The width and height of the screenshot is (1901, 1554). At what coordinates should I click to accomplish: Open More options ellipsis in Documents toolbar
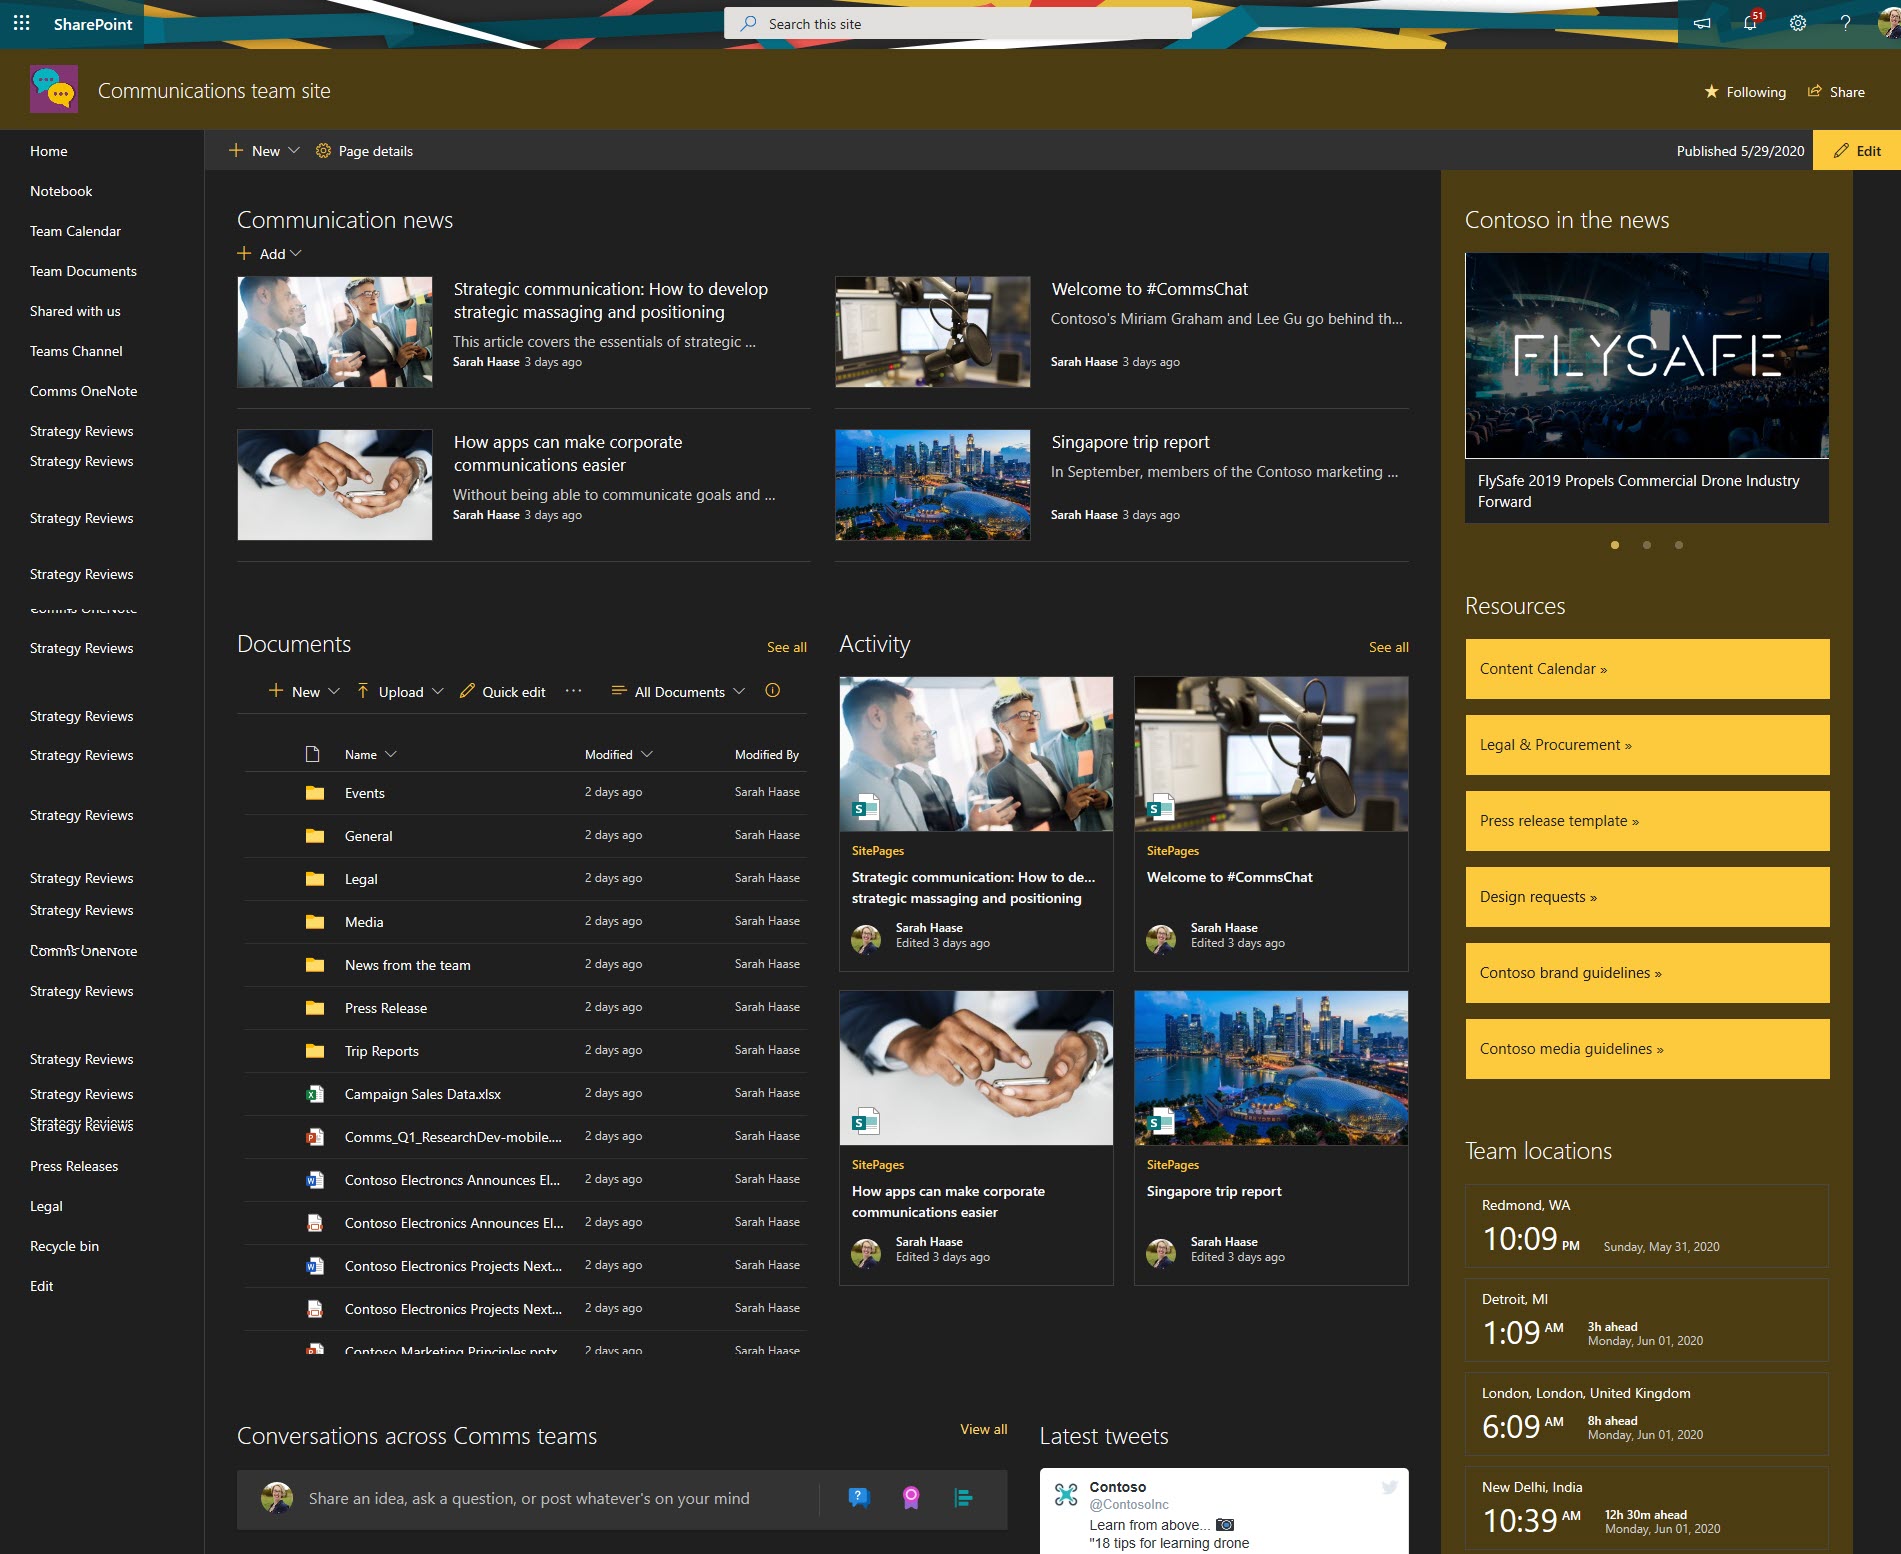click(573, 691)
